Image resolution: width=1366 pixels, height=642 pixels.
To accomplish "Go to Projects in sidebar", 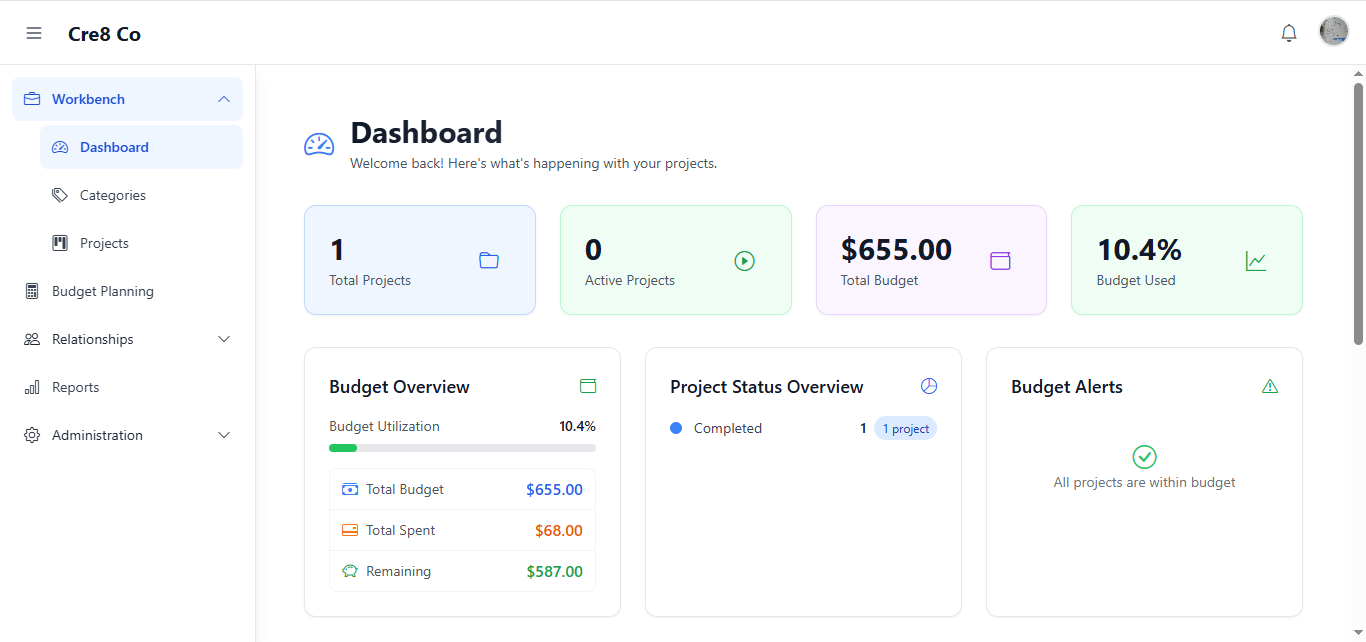I will pos(104,243).
